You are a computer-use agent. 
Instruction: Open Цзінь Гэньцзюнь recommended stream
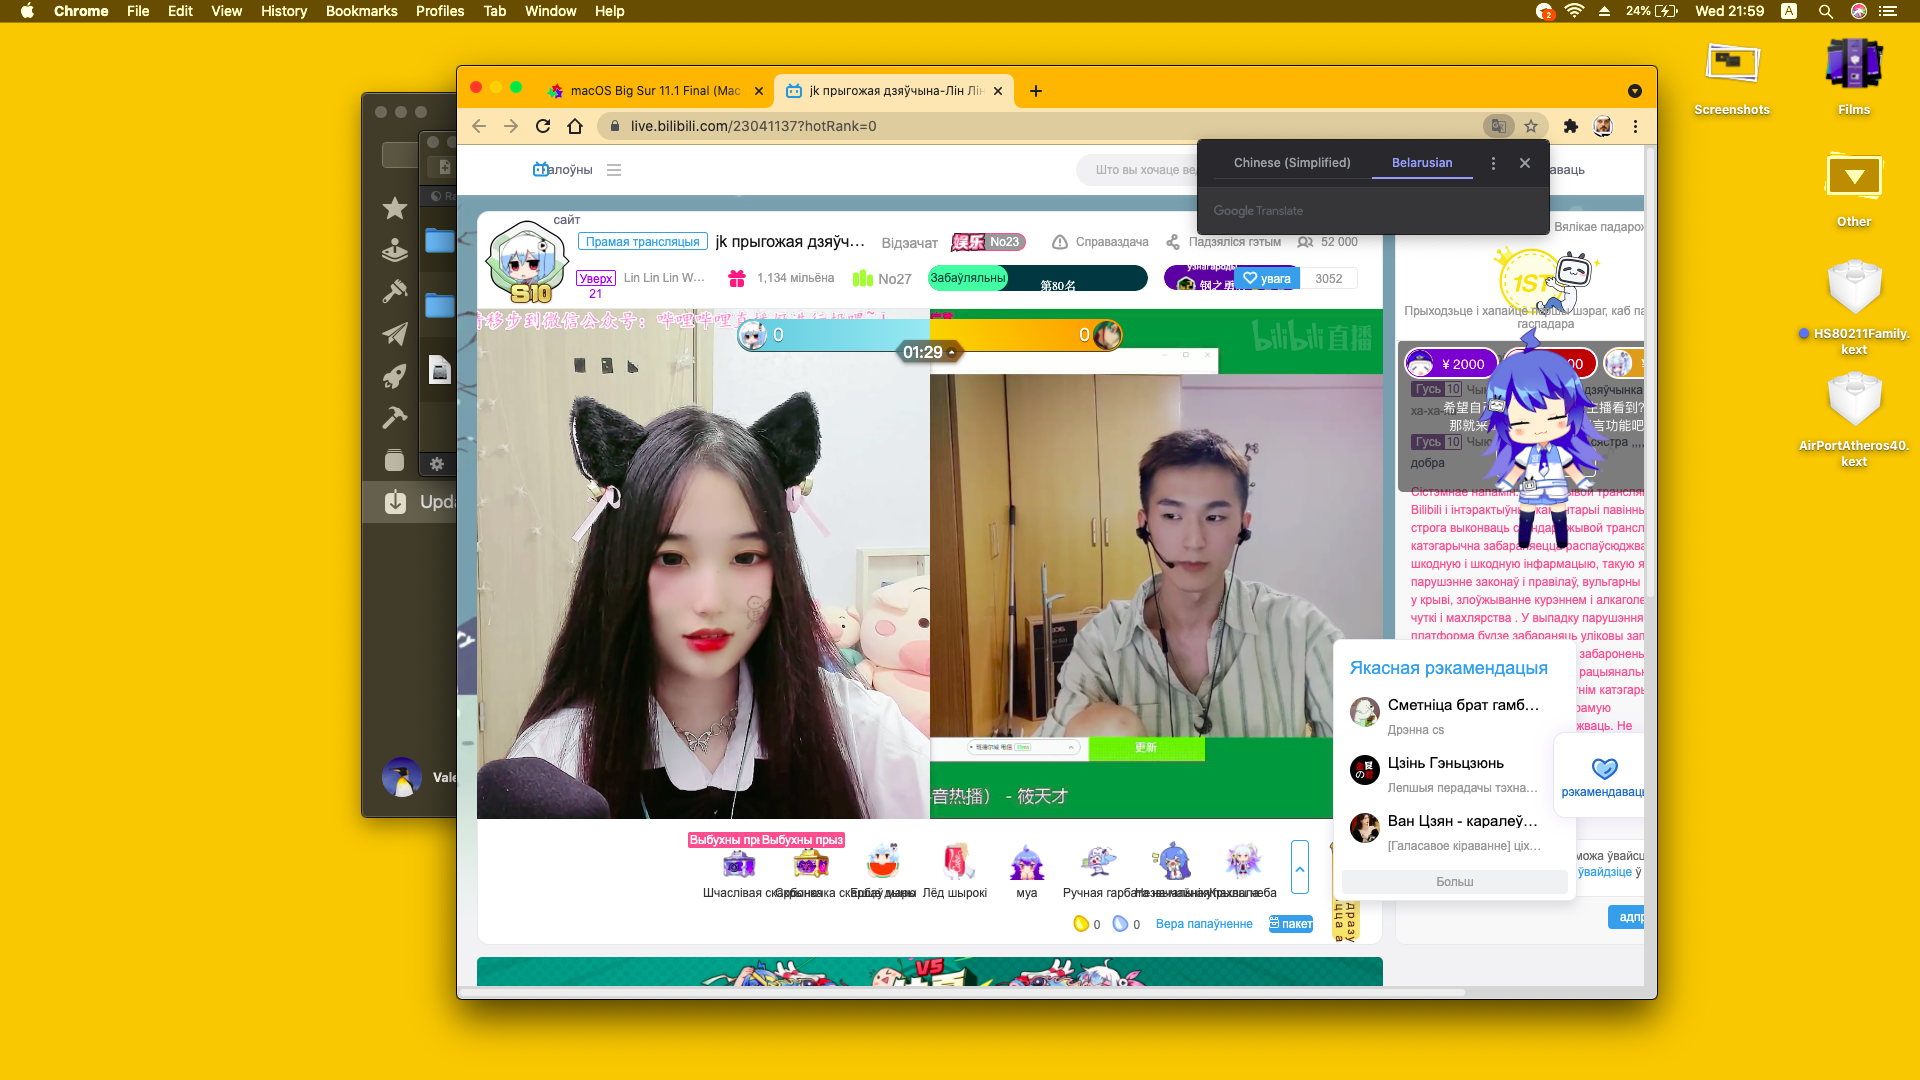pos(1455,774)
